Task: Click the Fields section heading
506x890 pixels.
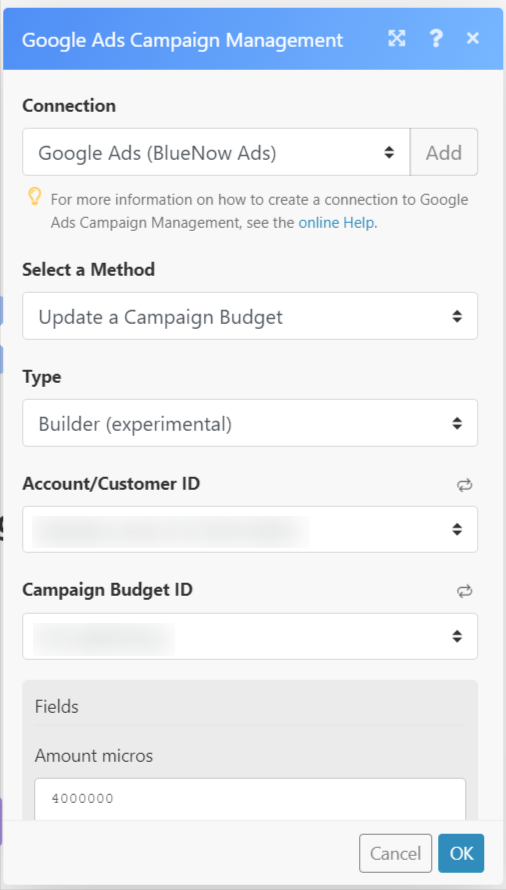Action: tap(57, 707)
